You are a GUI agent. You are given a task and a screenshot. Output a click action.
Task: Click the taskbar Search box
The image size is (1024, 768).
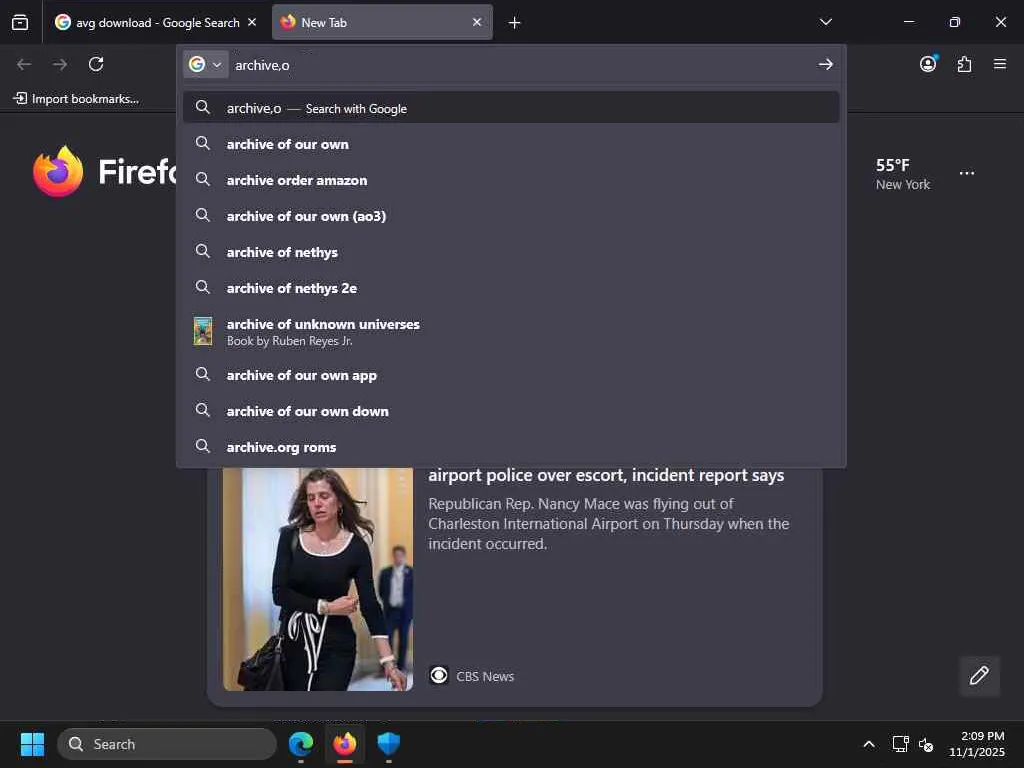(167, 744)
